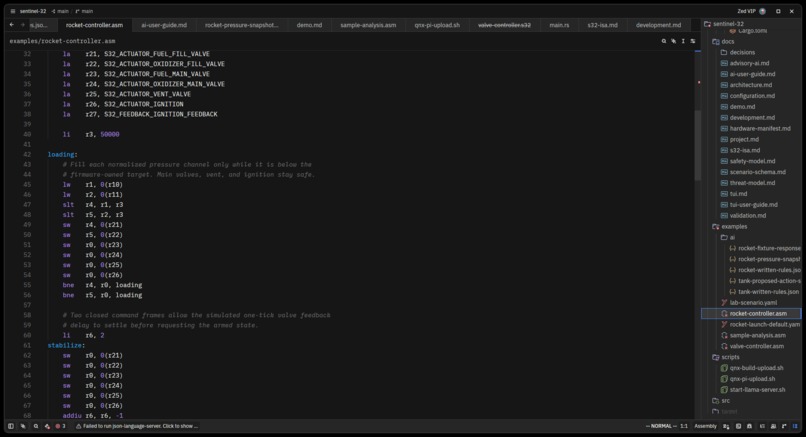Switch to the sample-analysis.asm tab
Image resolution: width=806 pixels, height=437 pixels.
tap(368, 25)
